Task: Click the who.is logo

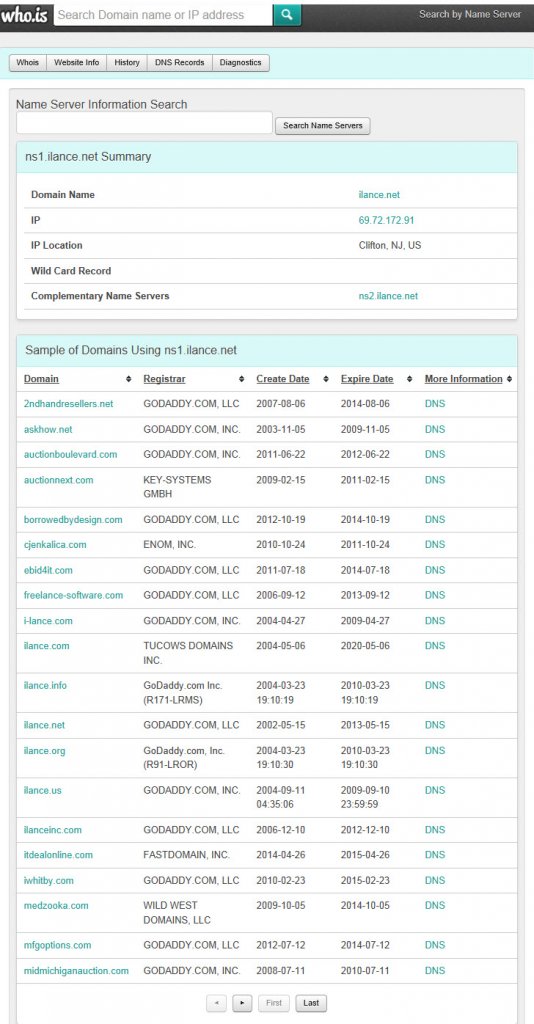Action: (x=25, y=14)
